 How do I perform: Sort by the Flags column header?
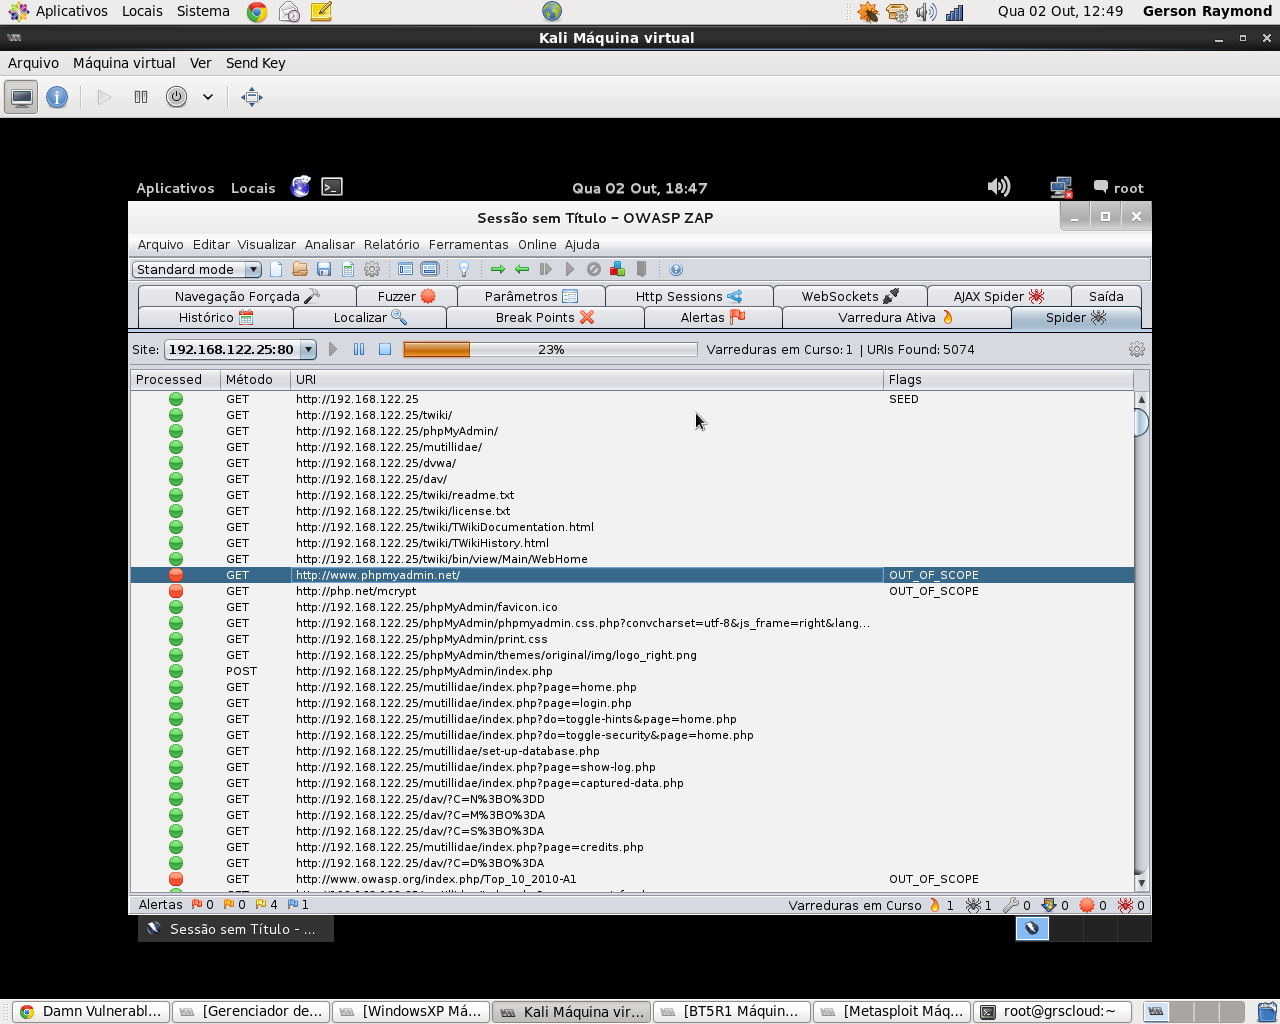1008,380
